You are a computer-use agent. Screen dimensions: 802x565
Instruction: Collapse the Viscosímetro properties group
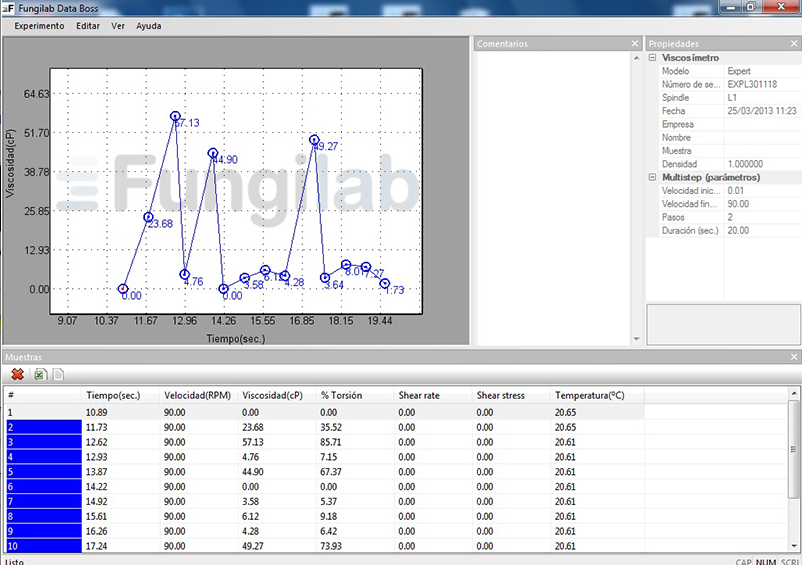[653, 58]
